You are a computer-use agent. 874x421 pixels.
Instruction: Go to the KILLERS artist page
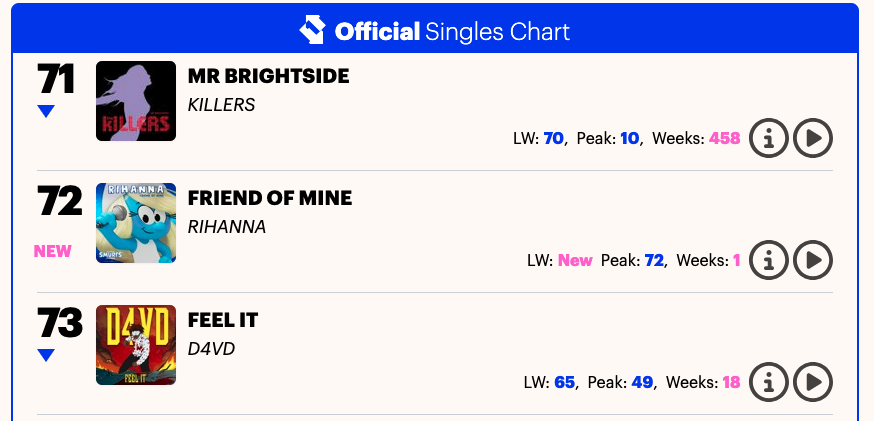(222, 104)
